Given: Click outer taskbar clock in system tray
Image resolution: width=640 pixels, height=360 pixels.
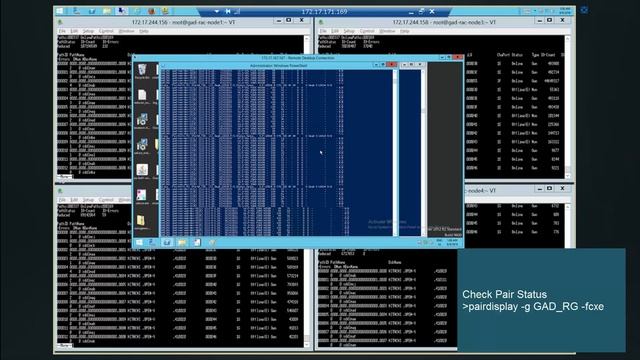Looking at the screenshot, I should coord(565,11).
